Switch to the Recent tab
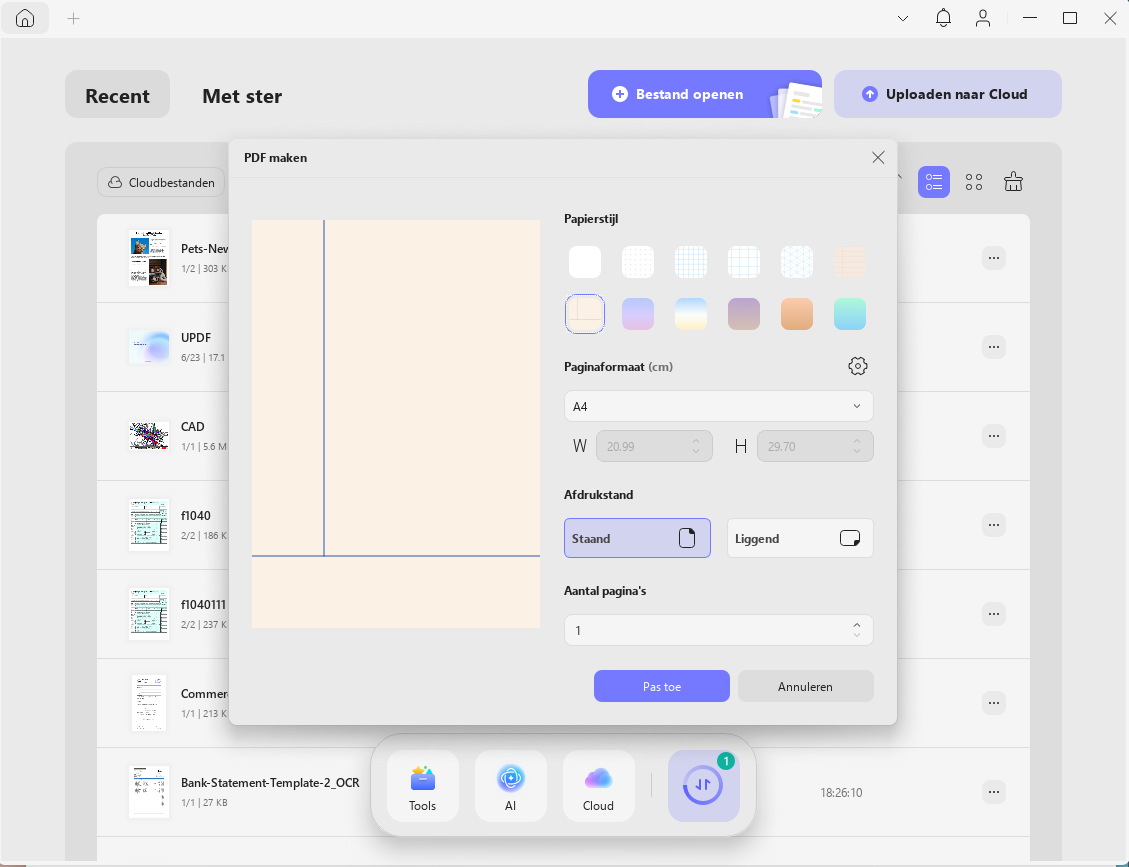This screenshot has height=867, width=1129. tap(117, 94)
